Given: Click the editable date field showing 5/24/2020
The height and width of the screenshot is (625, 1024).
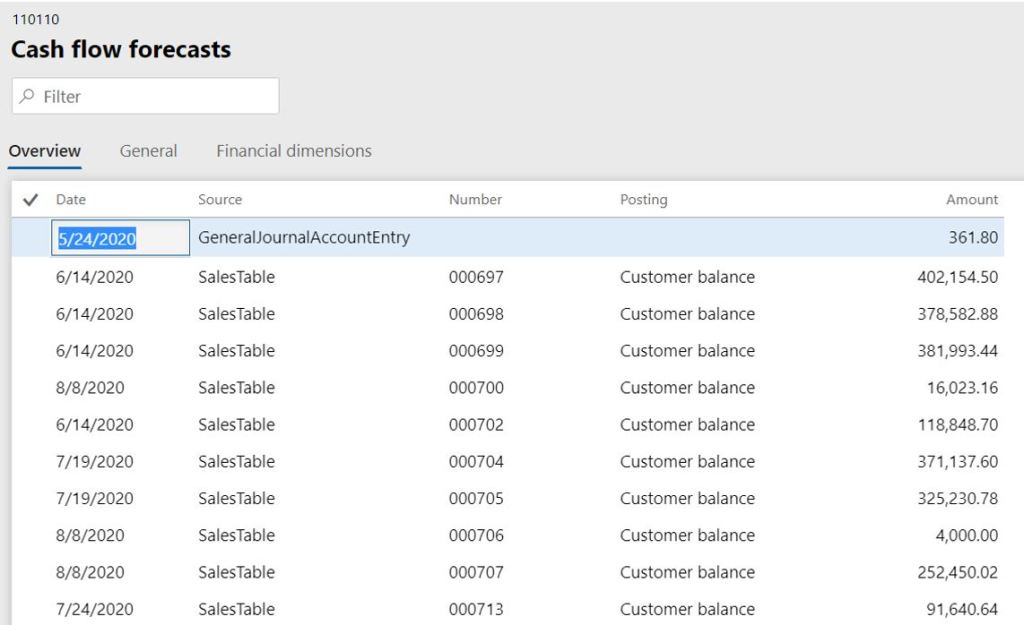Looking at the screenshot, I should [120, 237].
